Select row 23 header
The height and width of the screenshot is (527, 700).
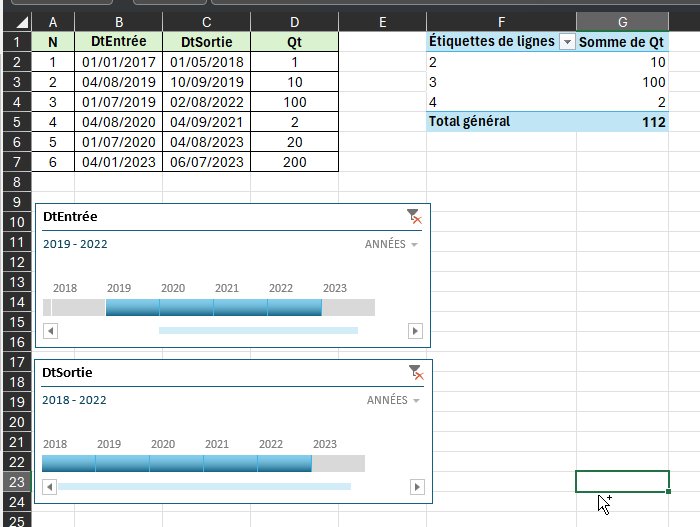[17, 482]
